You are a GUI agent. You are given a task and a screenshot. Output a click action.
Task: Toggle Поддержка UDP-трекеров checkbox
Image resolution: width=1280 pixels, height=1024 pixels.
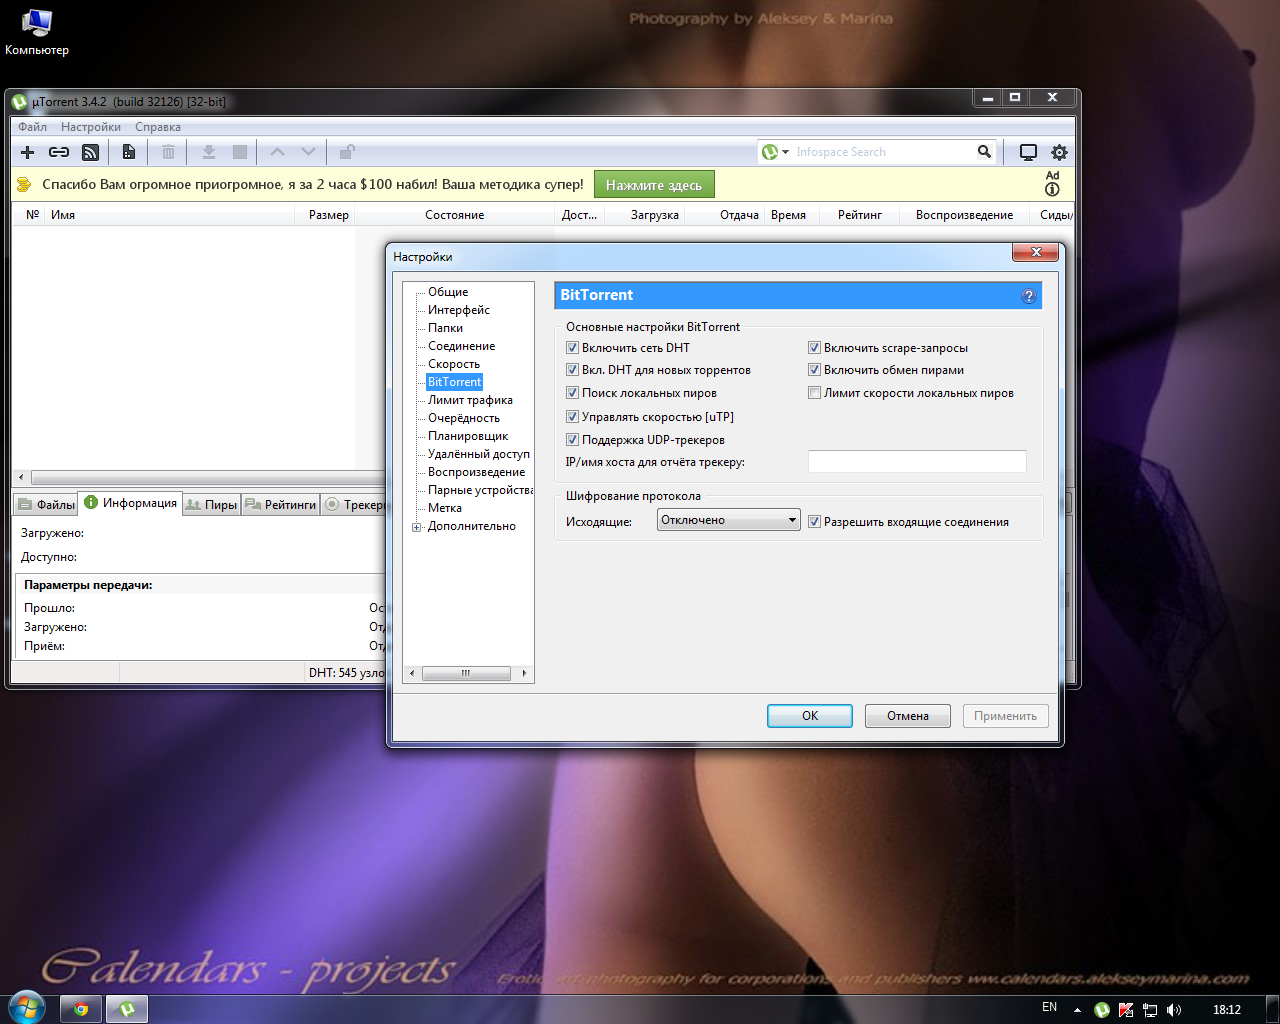572,440
